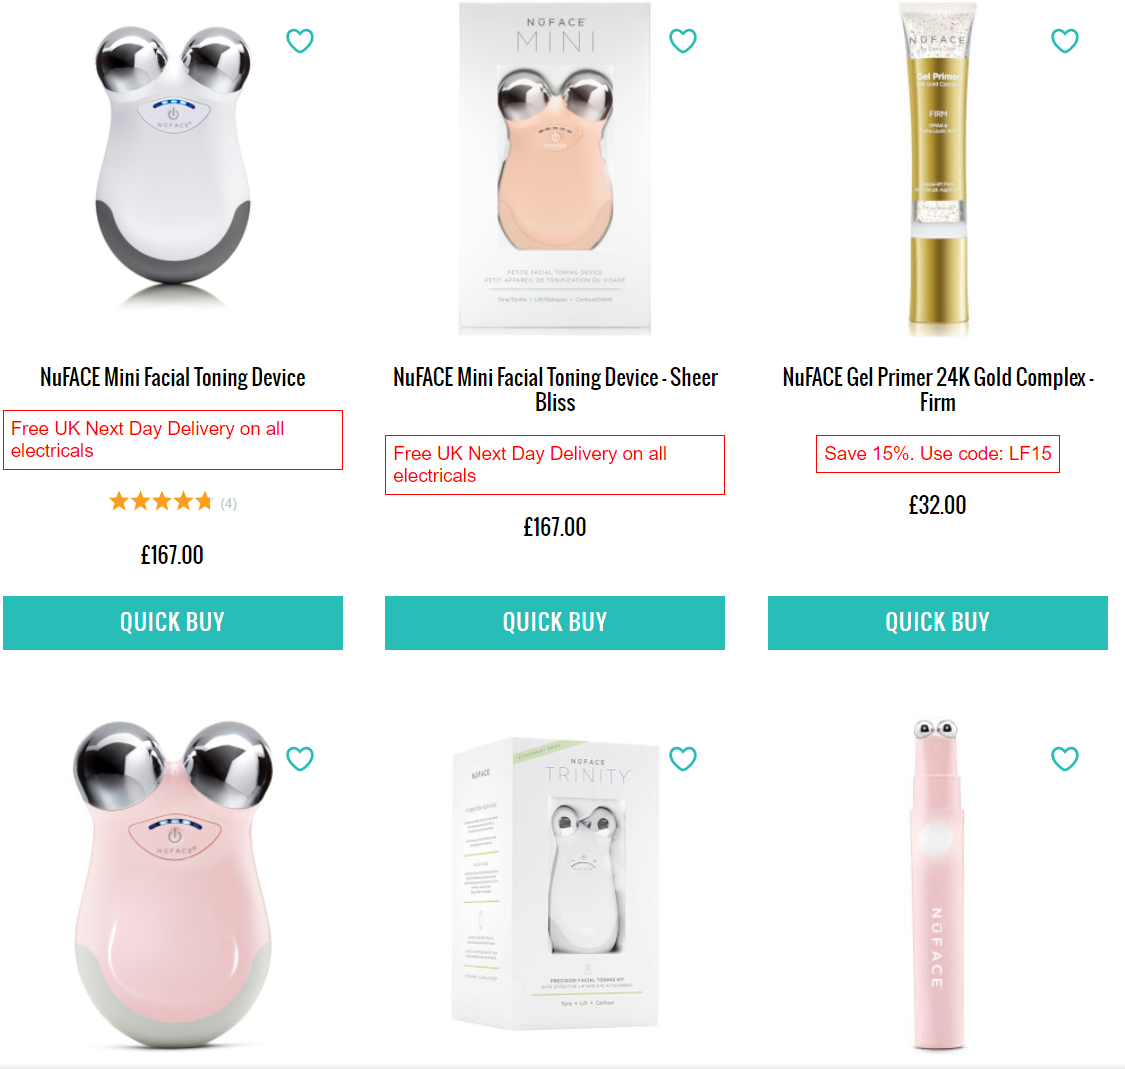Open the boxed Sheer Bliss product image
Image resolution: width=1125 pixels, height=1069 pixels.
555,168
